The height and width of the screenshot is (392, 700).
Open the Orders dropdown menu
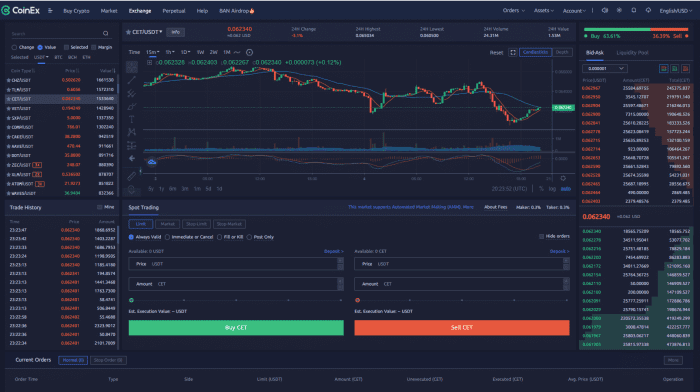(x=513, y=10)
